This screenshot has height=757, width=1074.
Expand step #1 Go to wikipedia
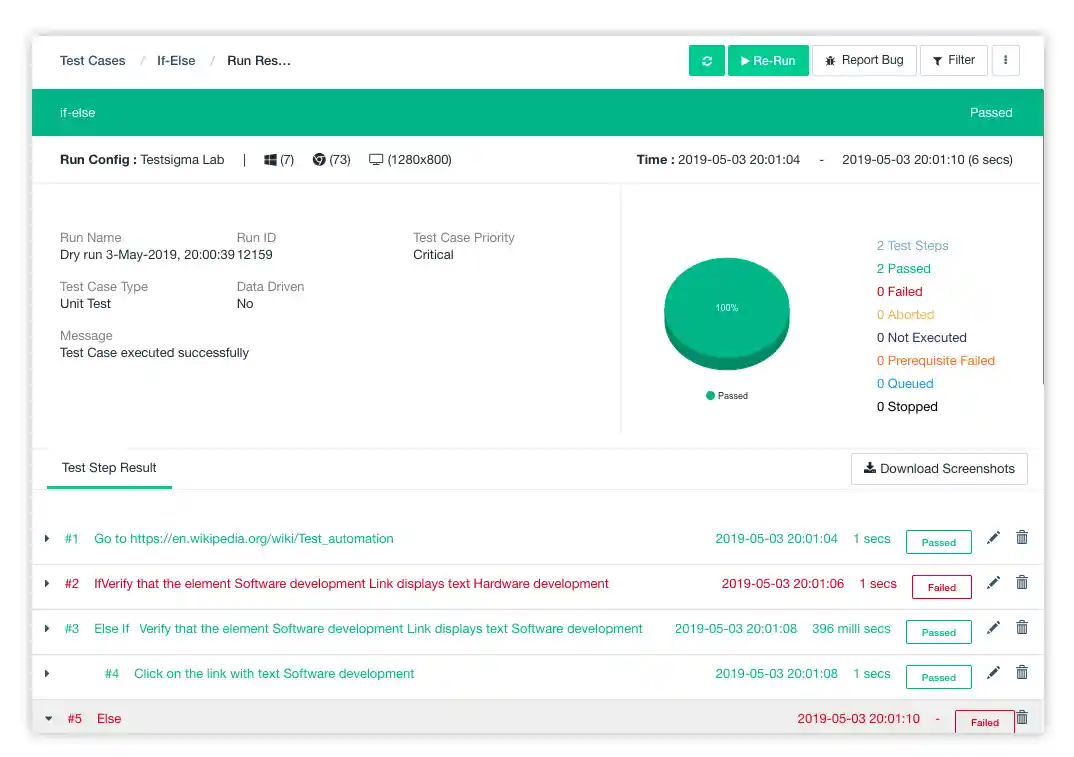click(x=47, y=538)
